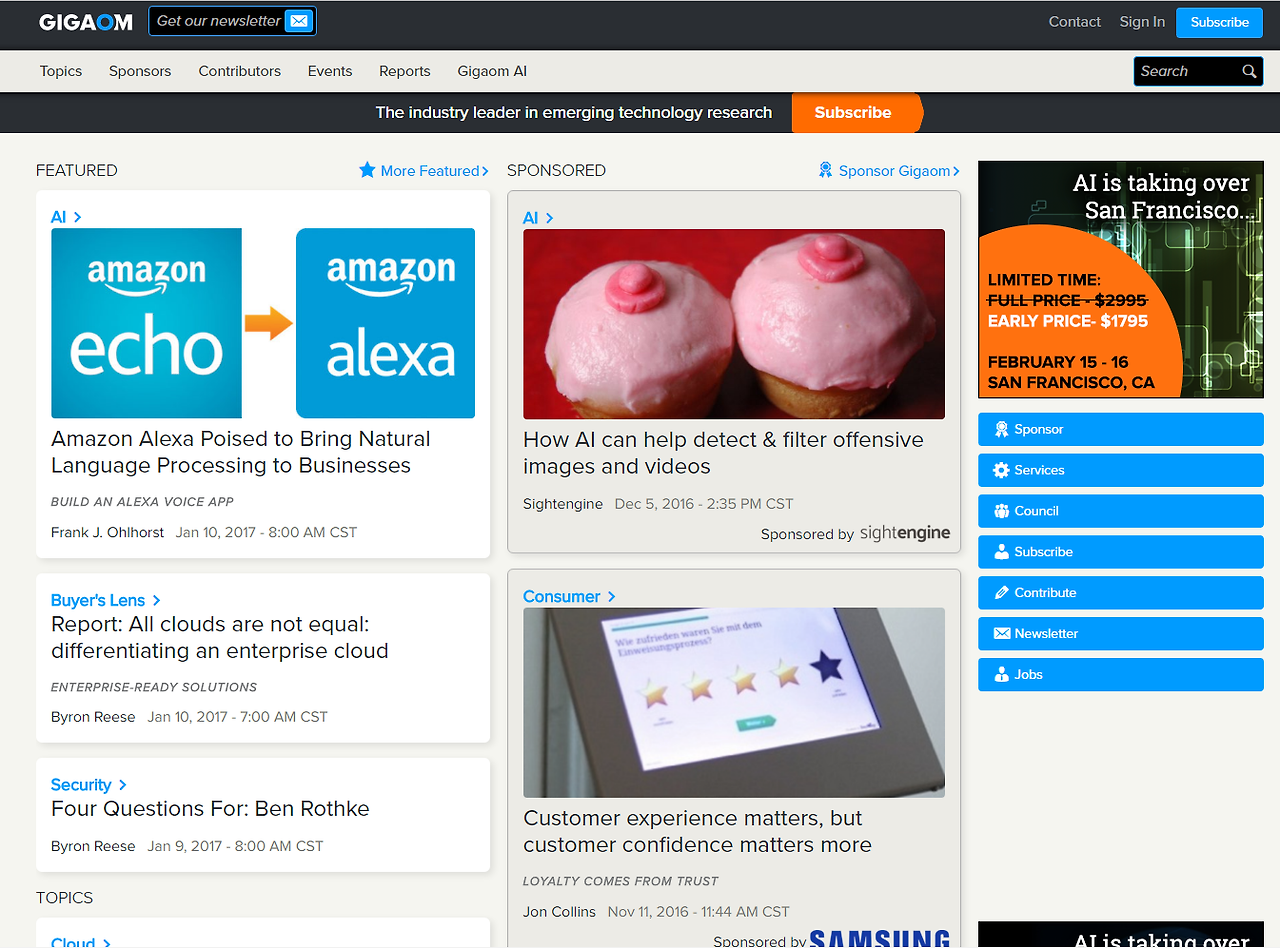
Task: Click the chevron after Sponsor Gigaom
Action: pos(956,171)
